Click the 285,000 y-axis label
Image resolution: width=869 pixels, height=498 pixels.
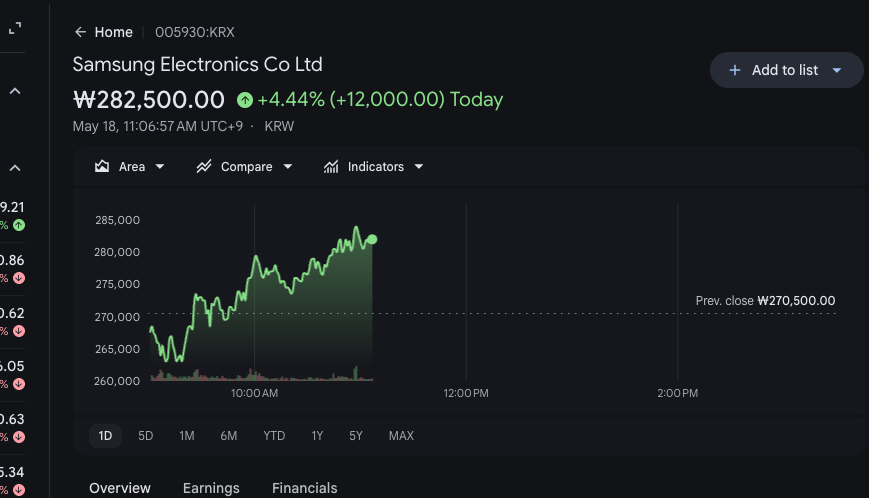117,220
